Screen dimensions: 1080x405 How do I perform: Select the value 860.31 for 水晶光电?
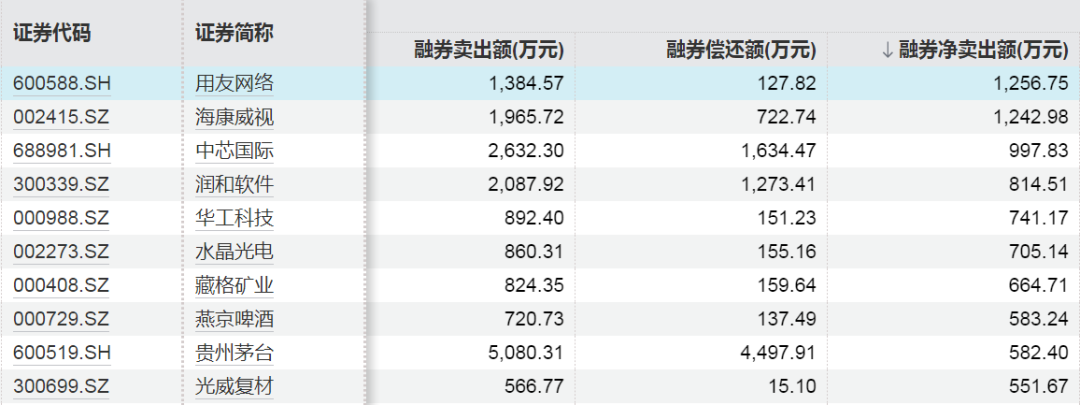click(534, 252)
